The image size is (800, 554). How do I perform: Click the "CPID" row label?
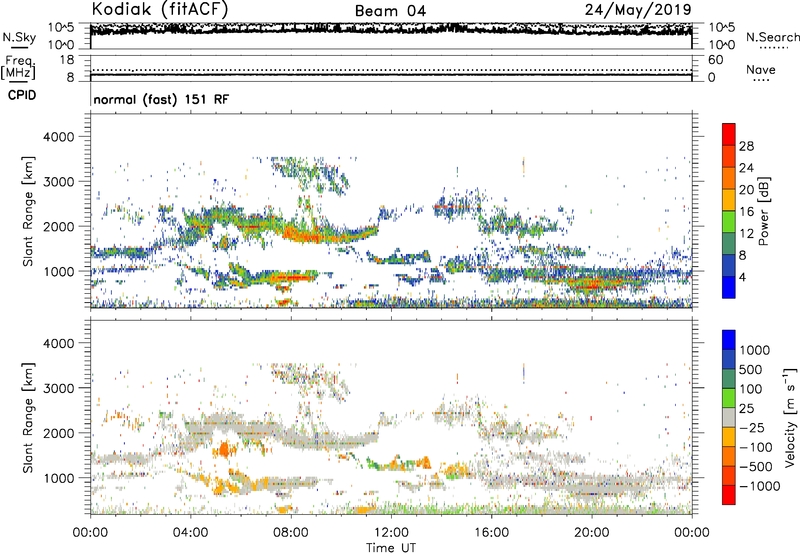tap(22, 95)
